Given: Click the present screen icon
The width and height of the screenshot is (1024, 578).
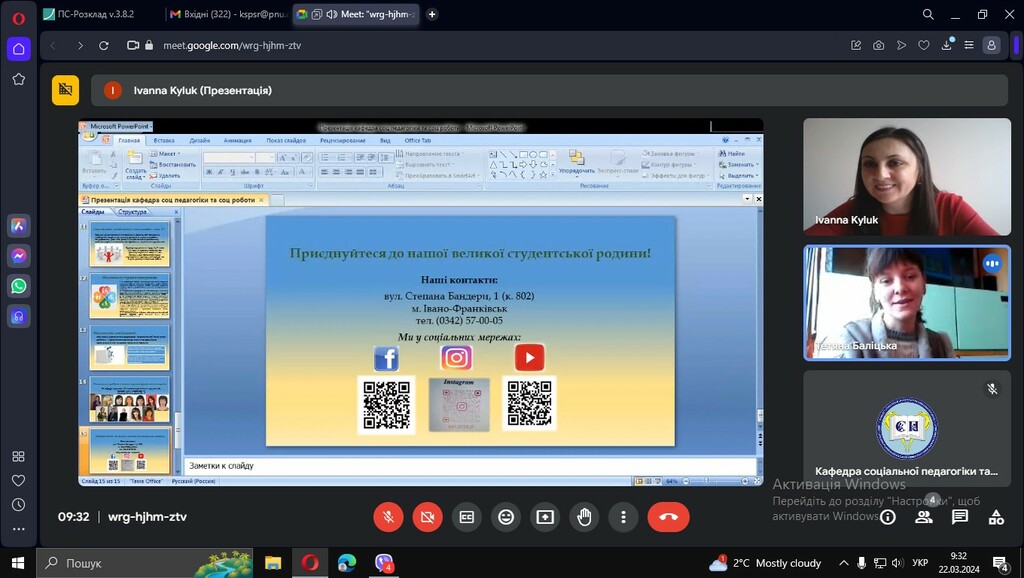Looking at the screenshot, I should click(545, 517).
